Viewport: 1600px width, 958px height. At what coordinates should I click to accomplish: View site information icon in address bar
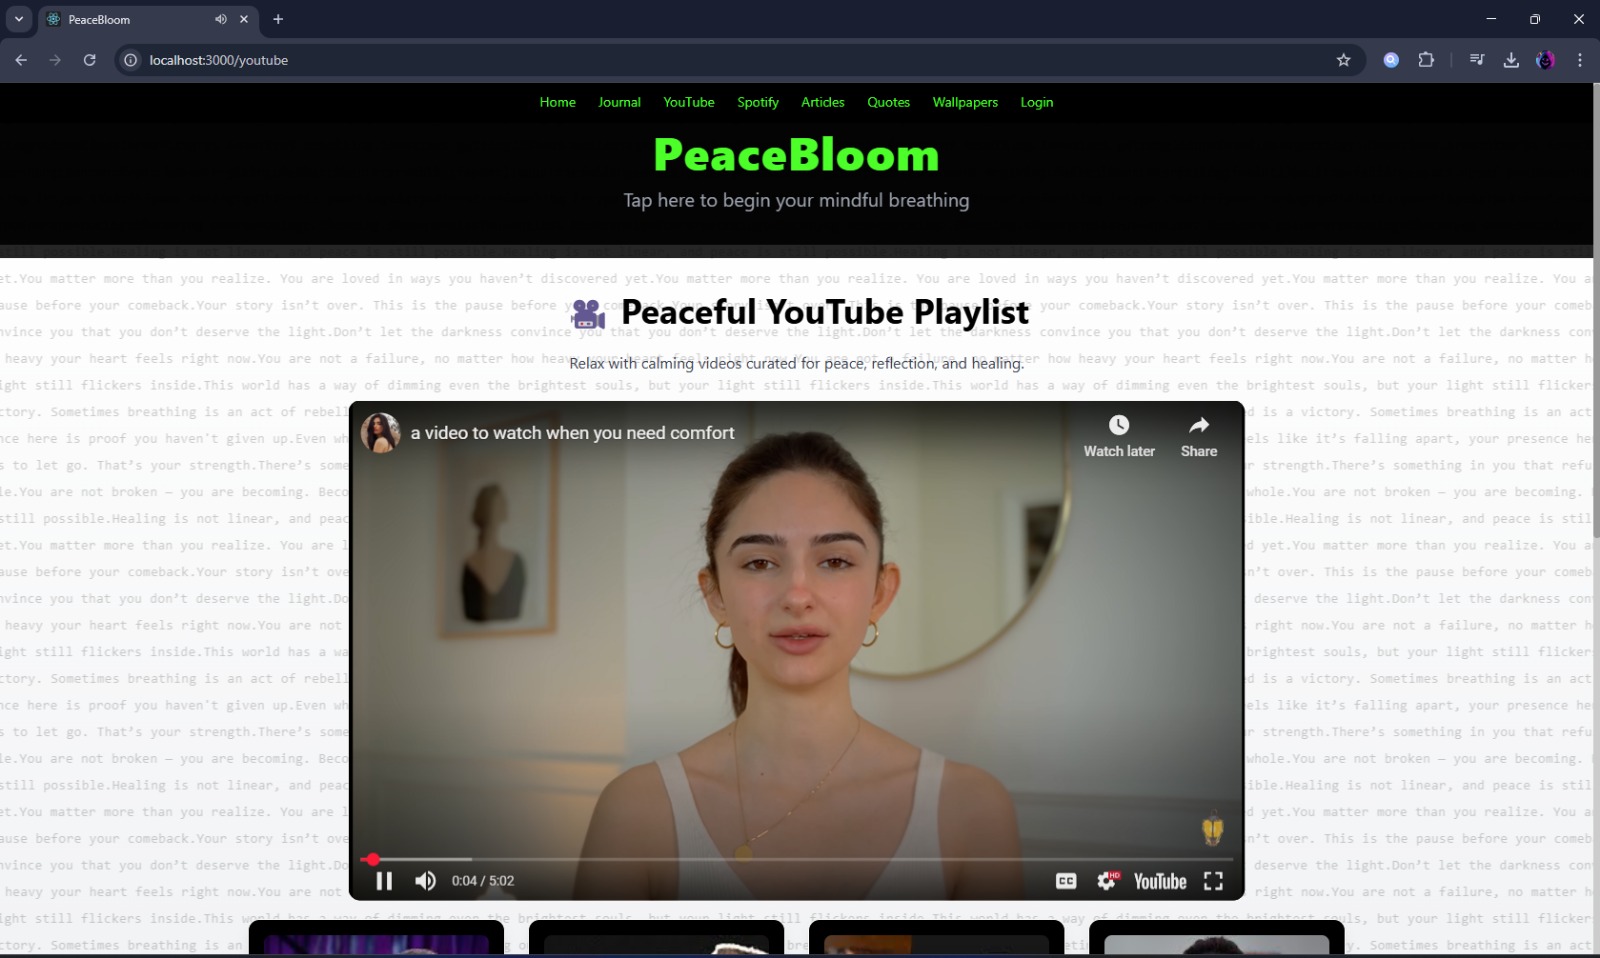pos(130,60)
